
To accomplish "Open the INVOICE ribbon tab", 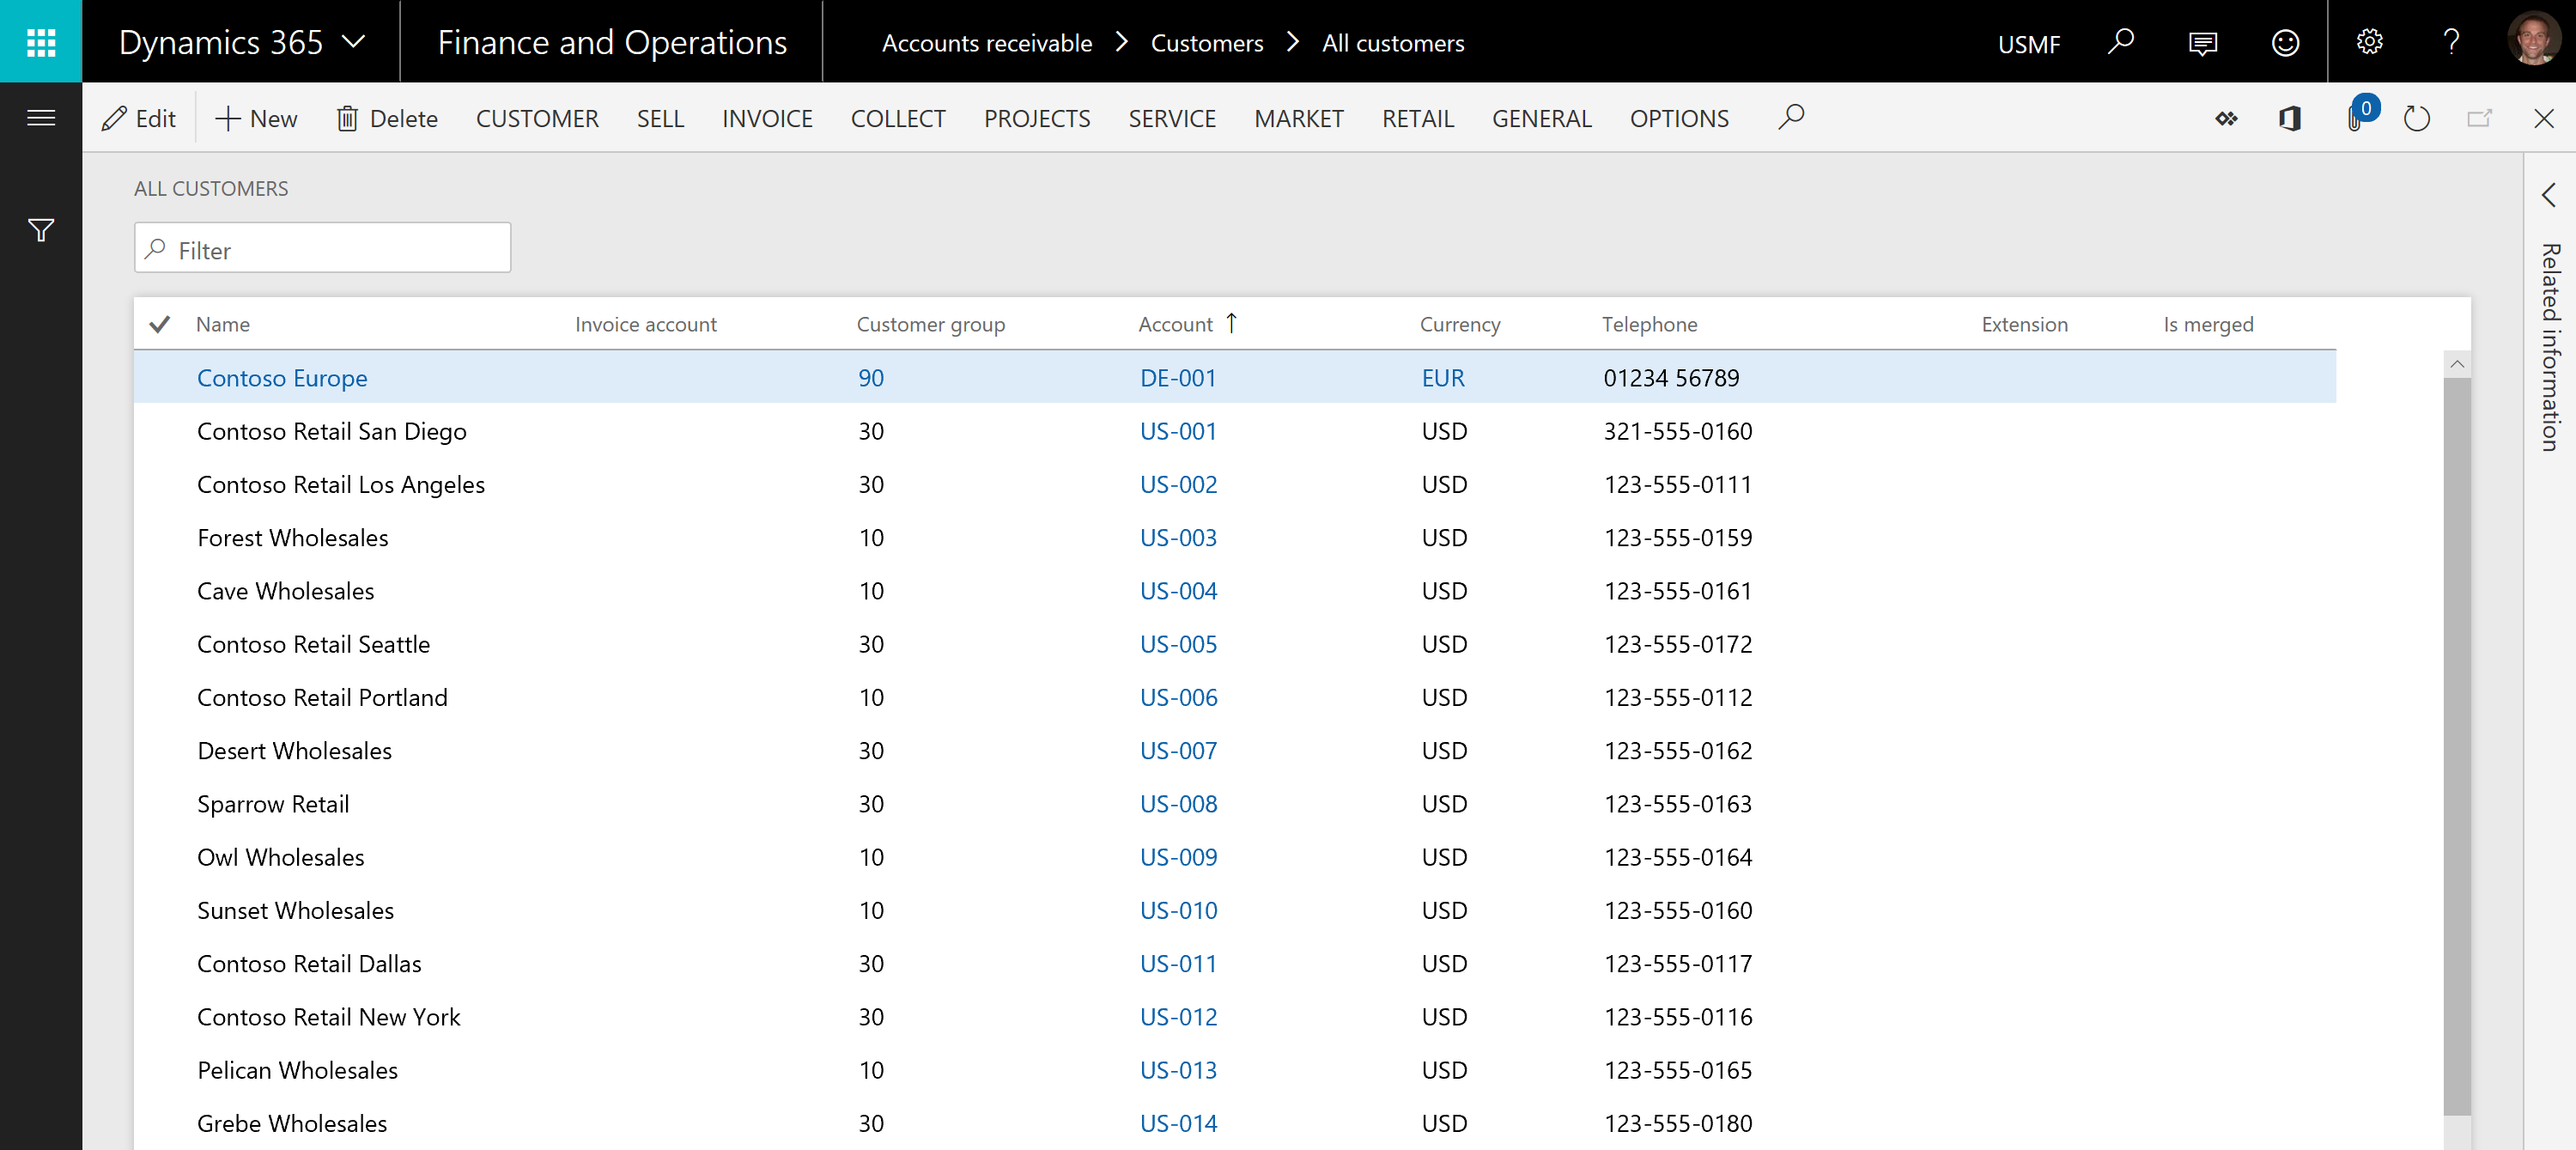I will pyautogui.click(x=767, y=117).
